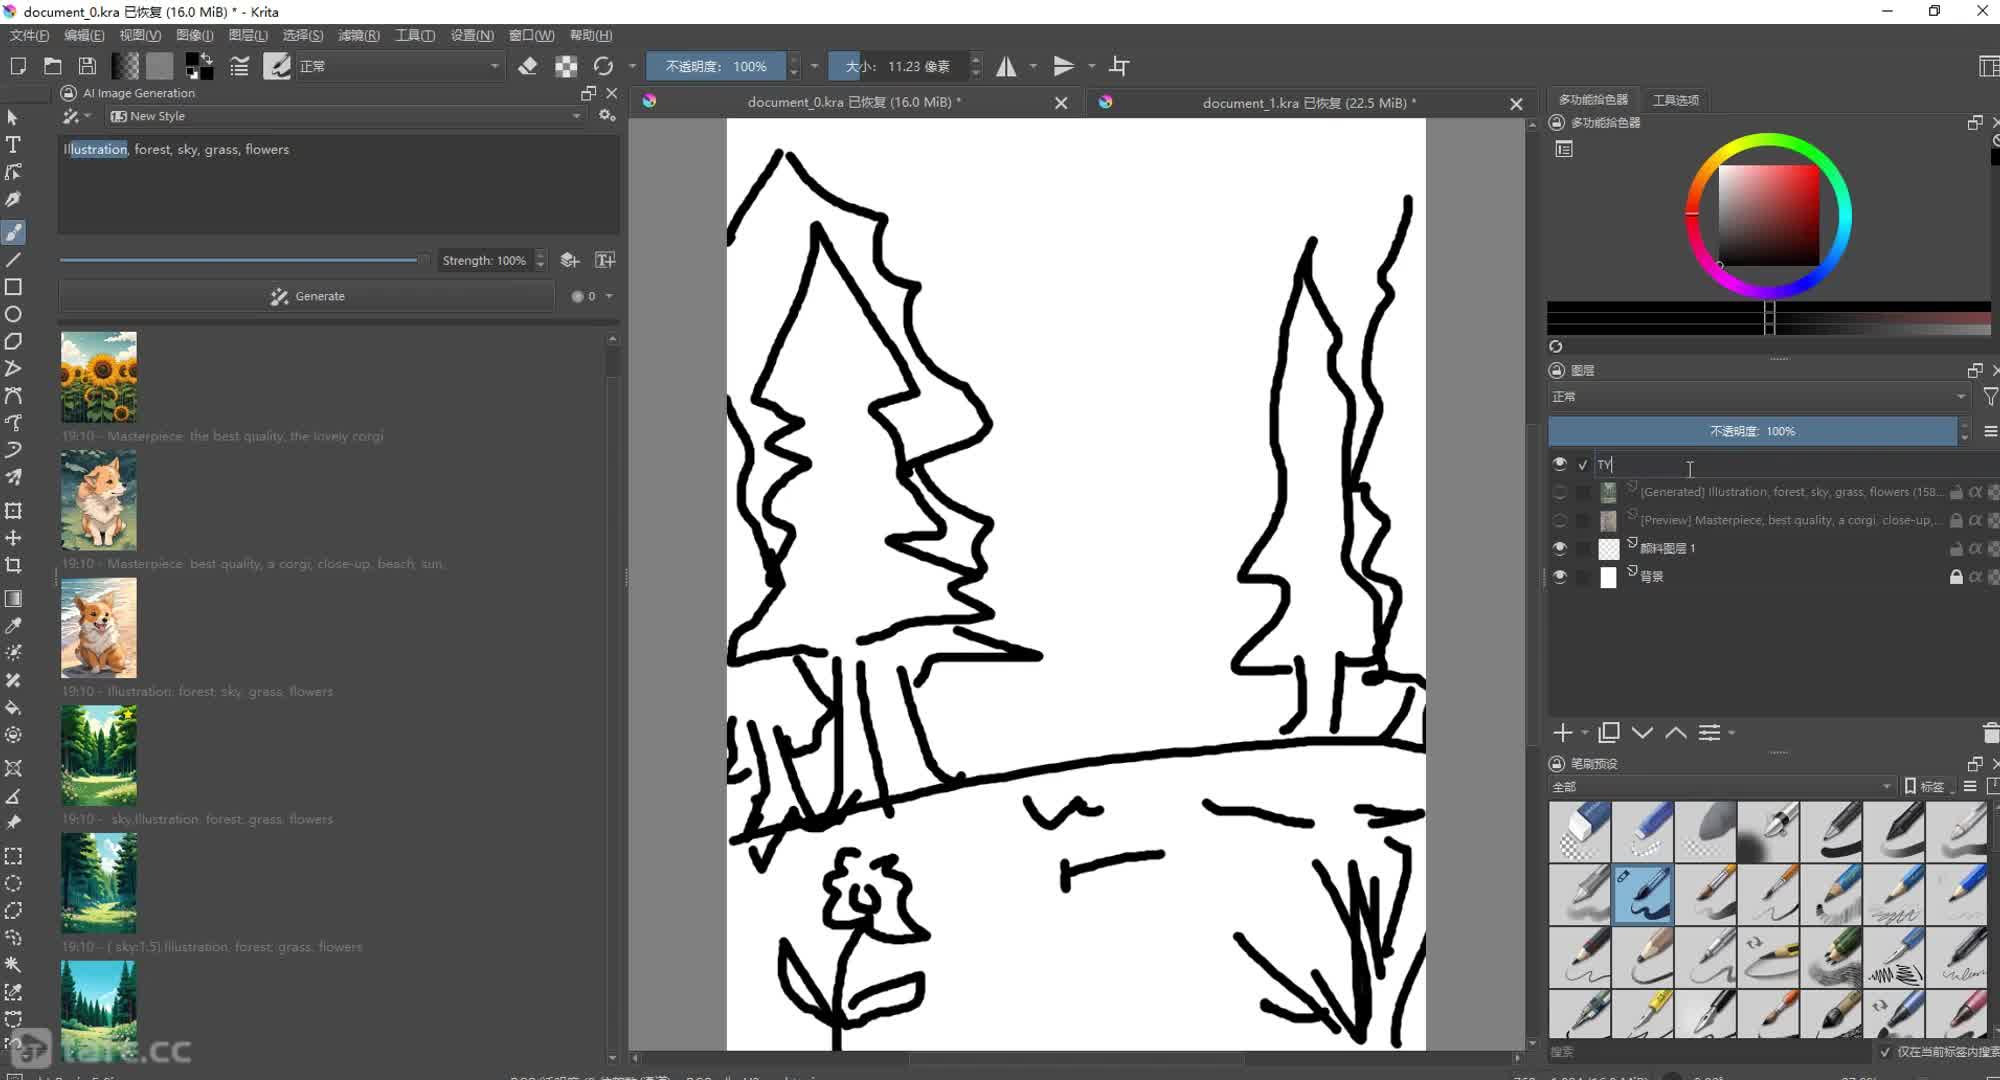This screenshot has width=2000, height=1080.
Task: Adjust the Strength slider
Action: click(x=244, y=260)
